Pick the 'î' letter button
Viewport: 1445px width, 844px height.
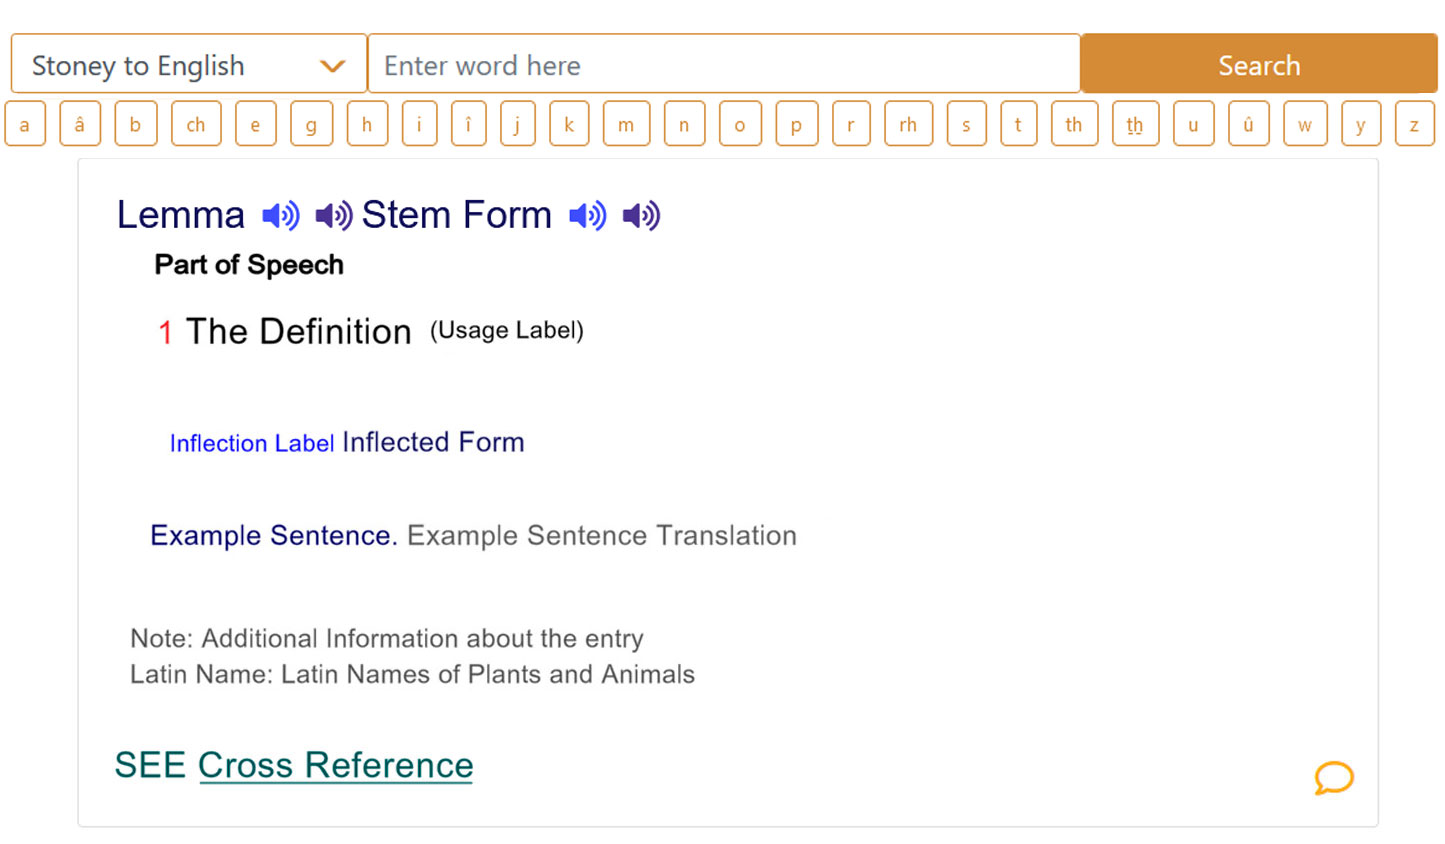pos(468,125)
